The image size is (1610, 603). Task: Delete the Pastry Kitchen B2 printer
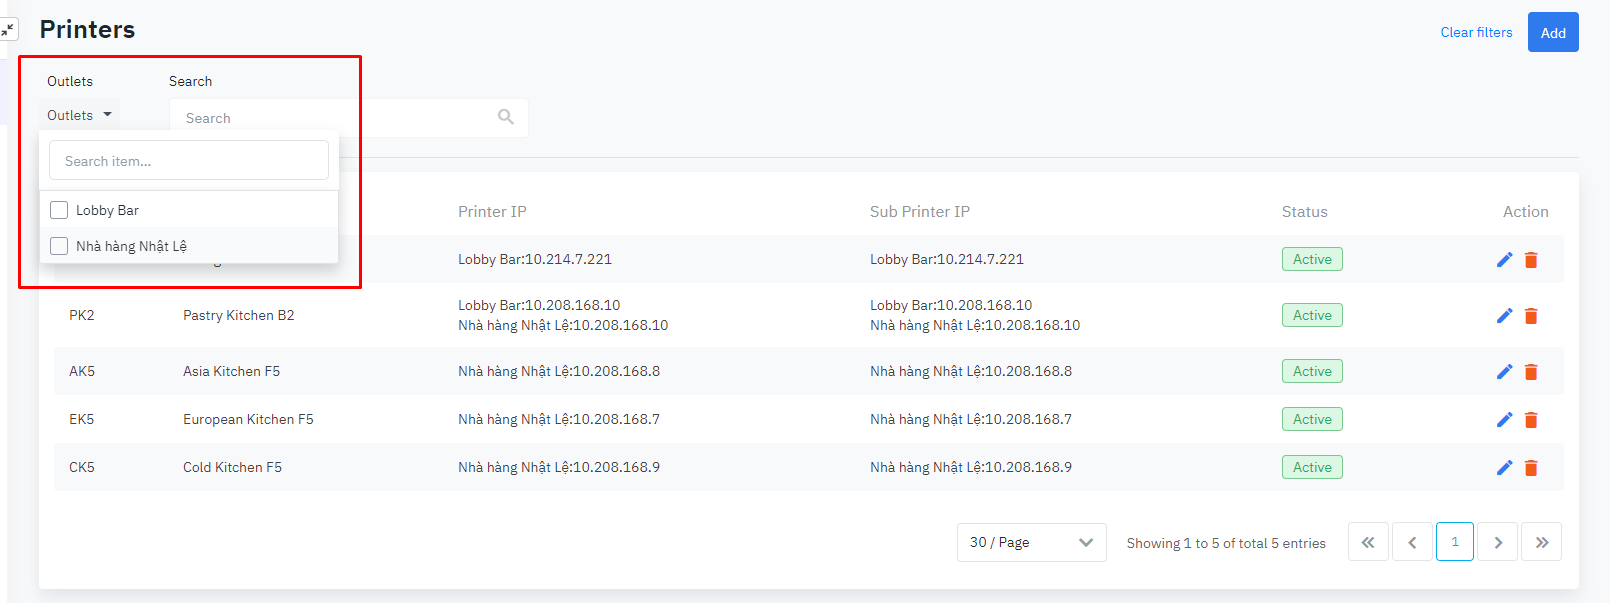click(1531, 316)
